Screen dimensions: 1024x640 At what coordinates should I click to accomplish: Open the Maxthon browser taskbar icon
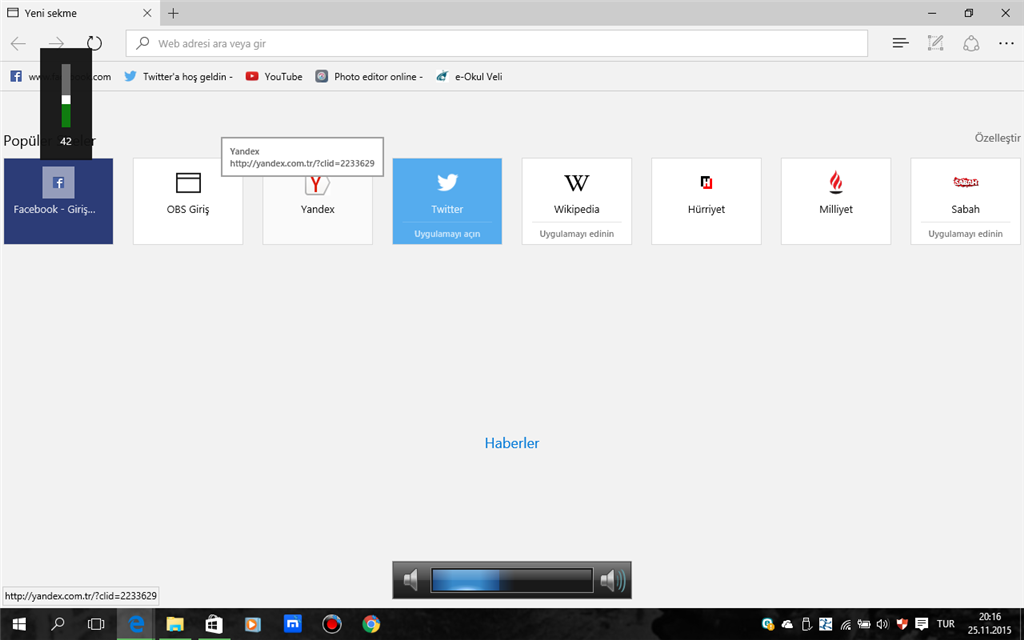pyautogui.click(x=293, y=624)
